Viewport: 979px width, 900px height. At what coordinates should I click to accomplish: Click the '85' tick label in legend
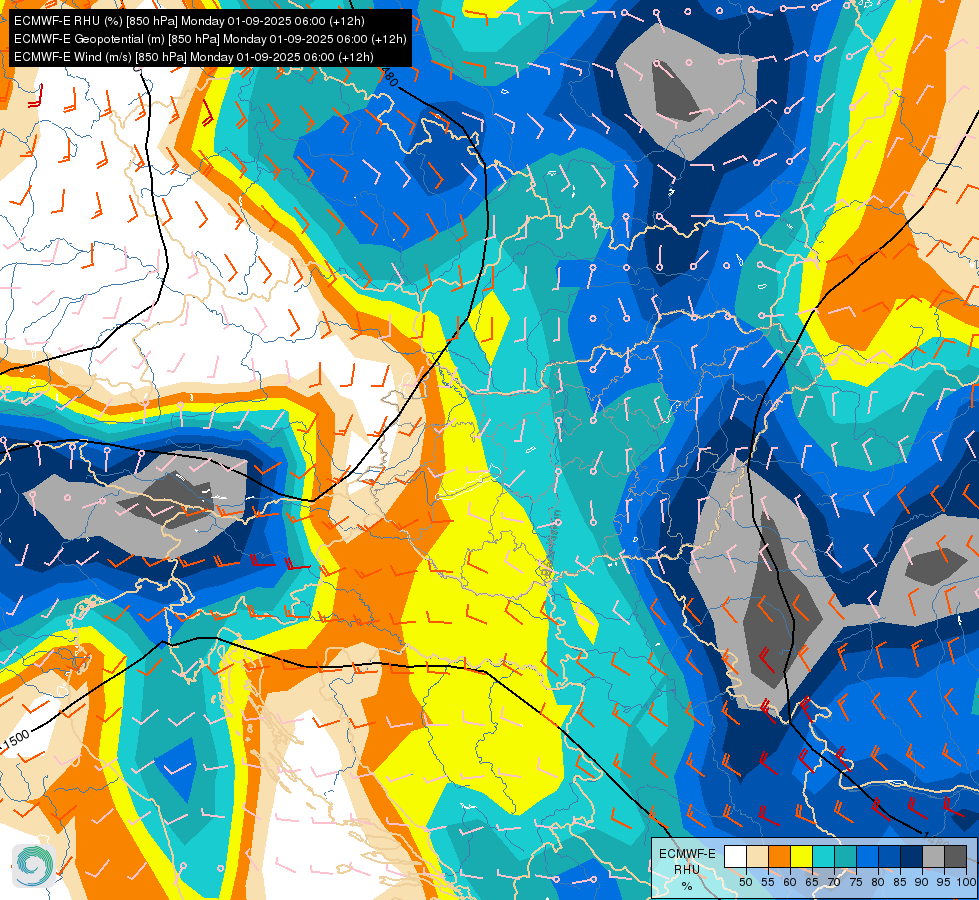(x=900, y=883)
